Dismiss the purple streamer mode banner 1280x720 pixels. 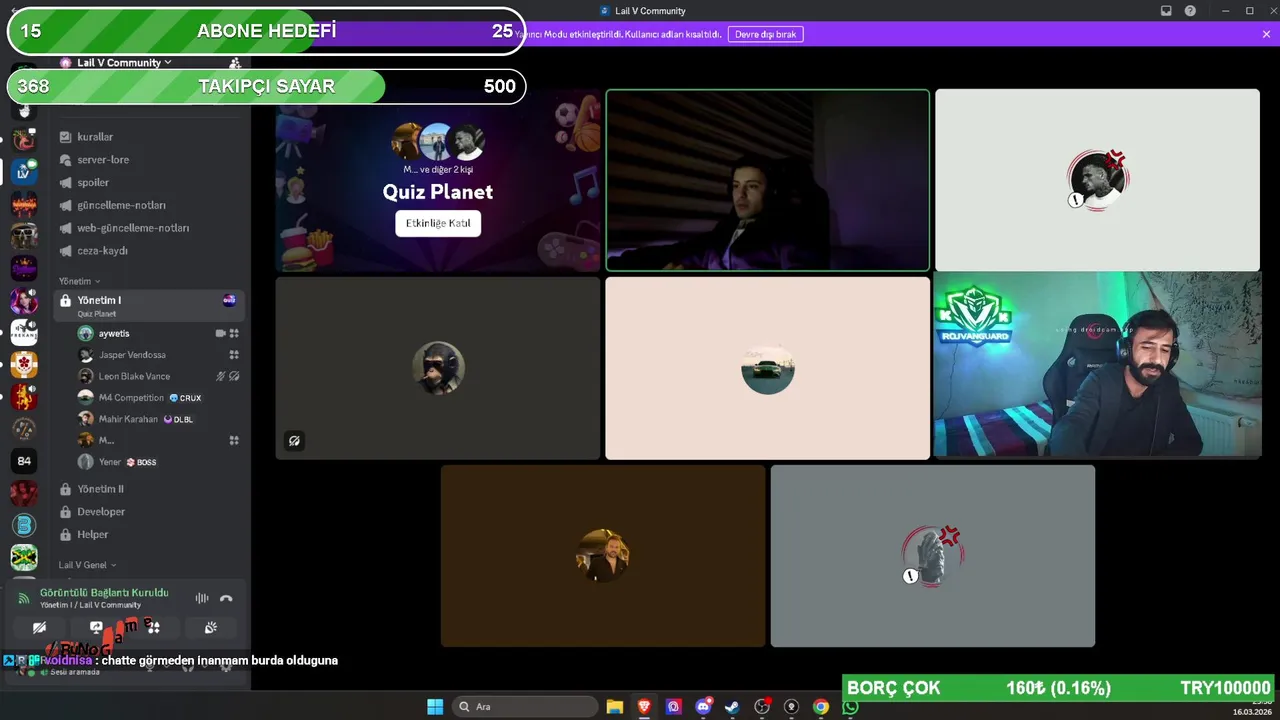coord(1266,34)
